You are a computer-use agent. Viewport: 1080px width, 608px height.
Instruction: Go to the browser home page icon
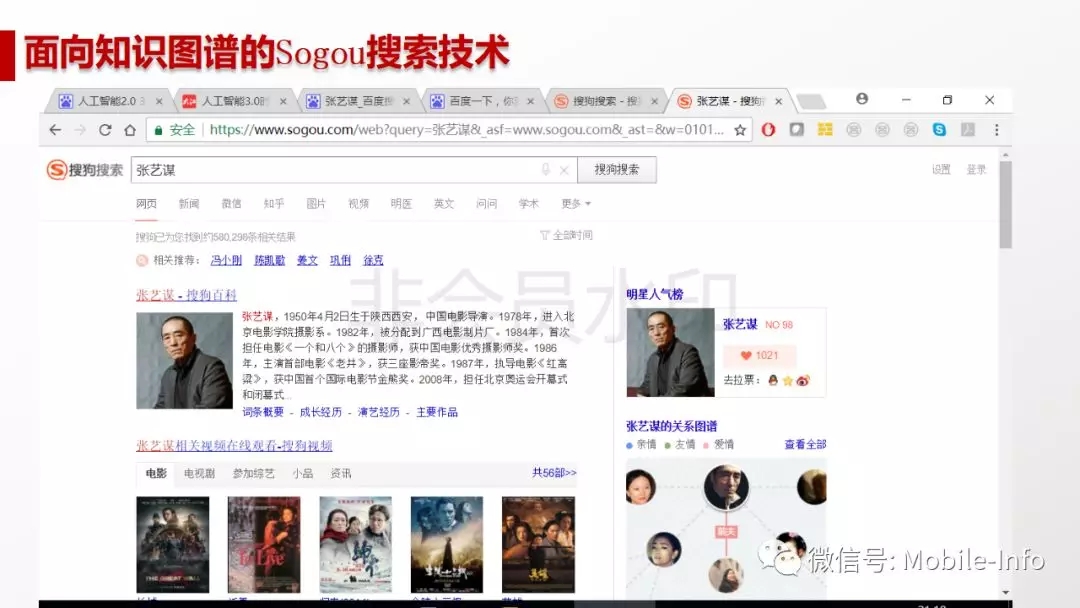point(130,129)
